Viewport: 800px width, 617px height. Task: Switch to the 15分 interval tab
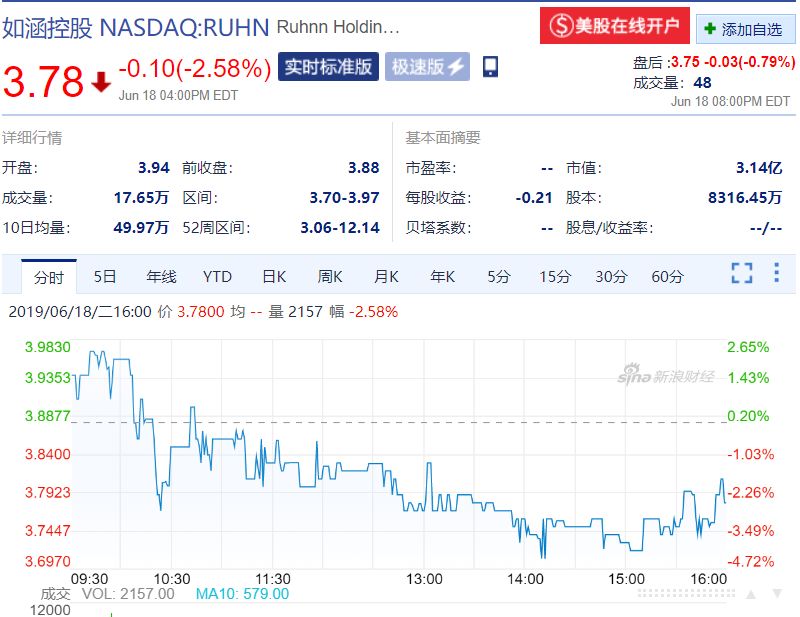click(x=555, y=277)
